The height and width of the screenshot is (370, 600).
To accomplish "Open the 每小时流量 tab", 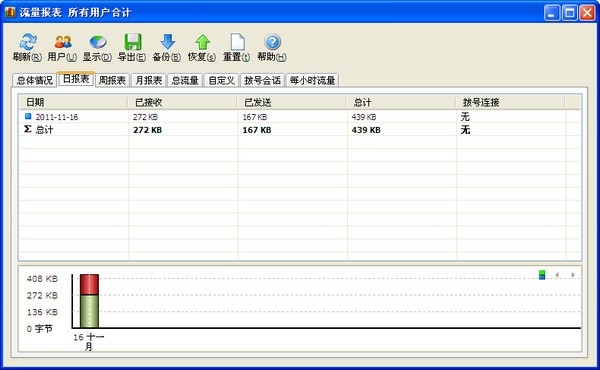I will 312,80.
